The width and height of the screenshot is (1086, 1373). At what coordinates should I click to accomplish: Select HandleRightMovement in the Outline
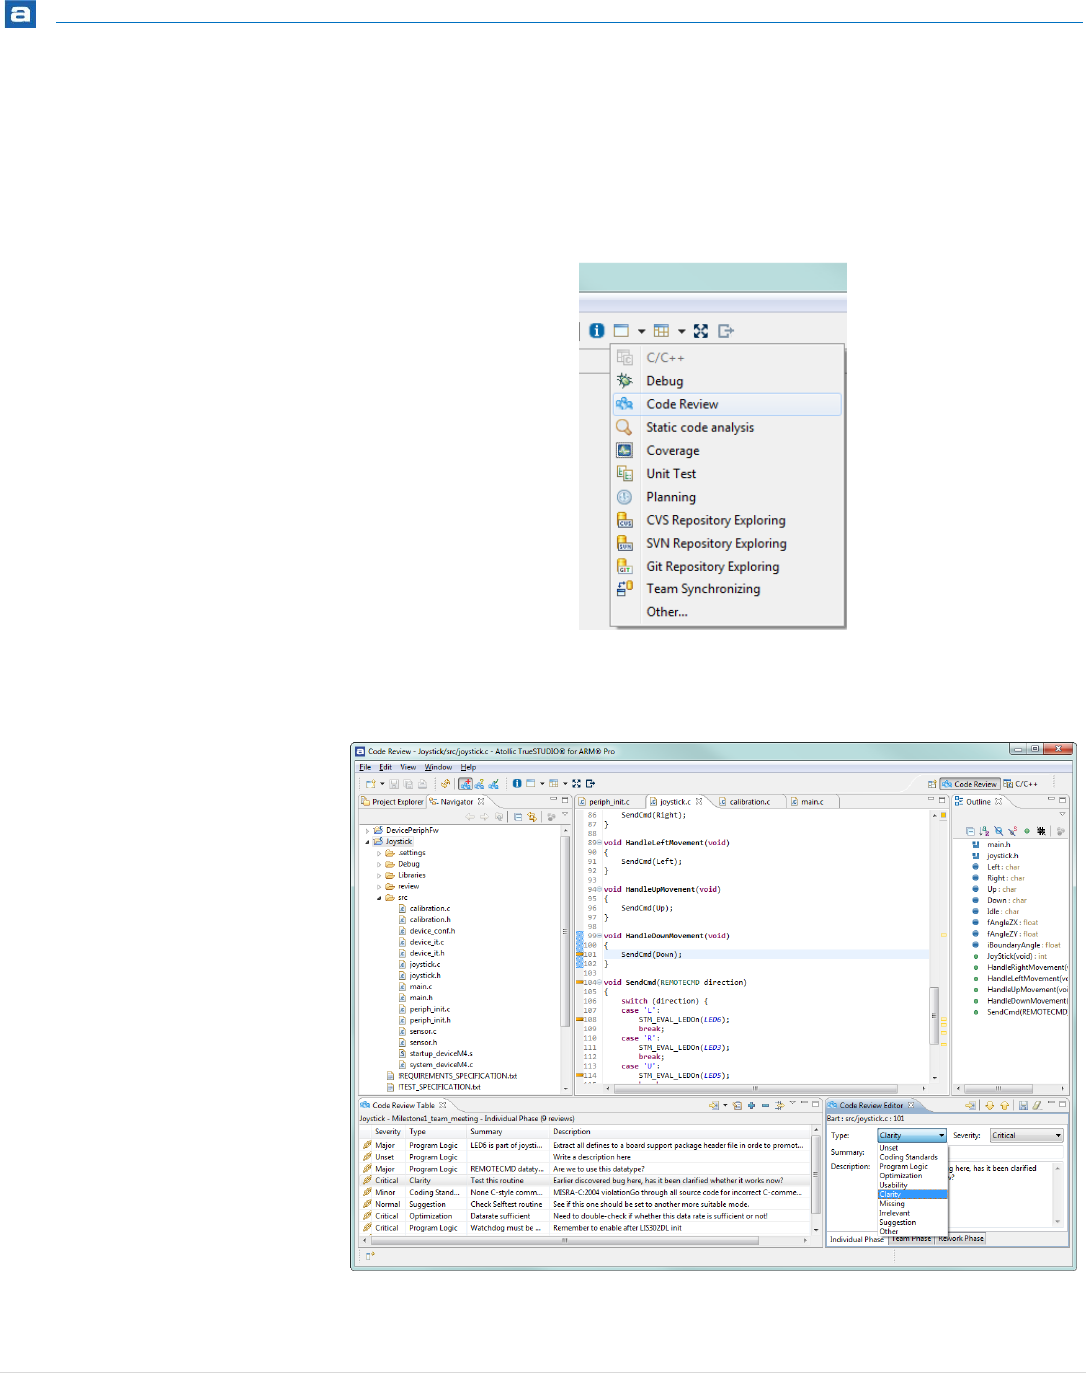tap(1020, 967)
